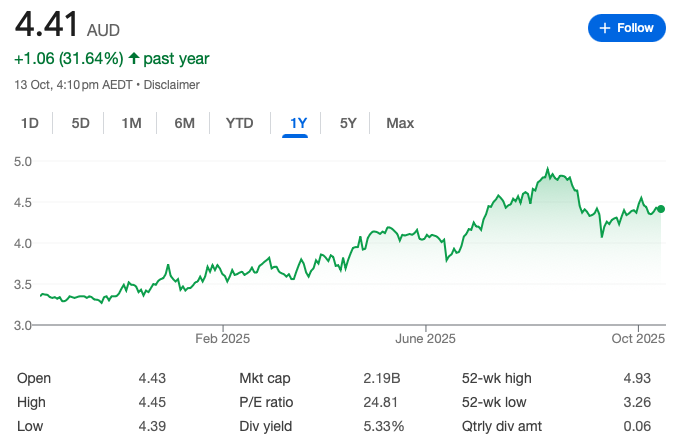Click the June 2025 axis label

pyautogui.click(x=425, y=340)
